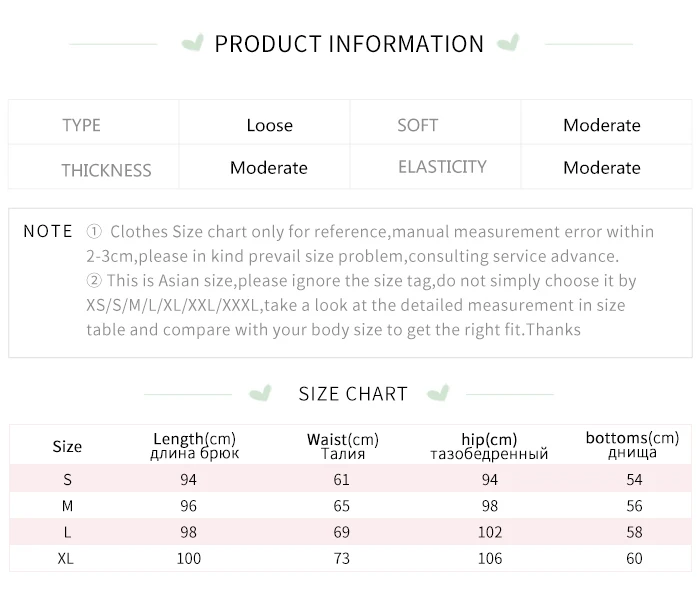Select the SIZE CHART heading
700x598 pixels.
[353, 394]
